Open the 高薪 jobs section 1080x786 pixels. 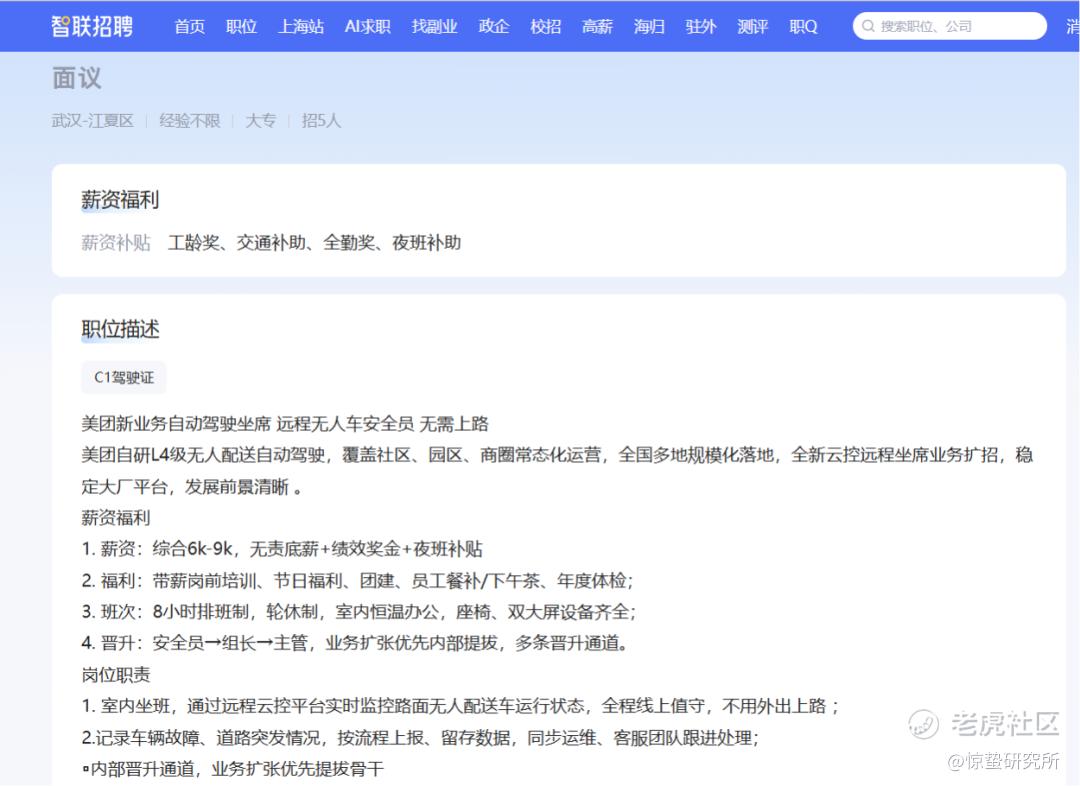(x=597, y=26)
